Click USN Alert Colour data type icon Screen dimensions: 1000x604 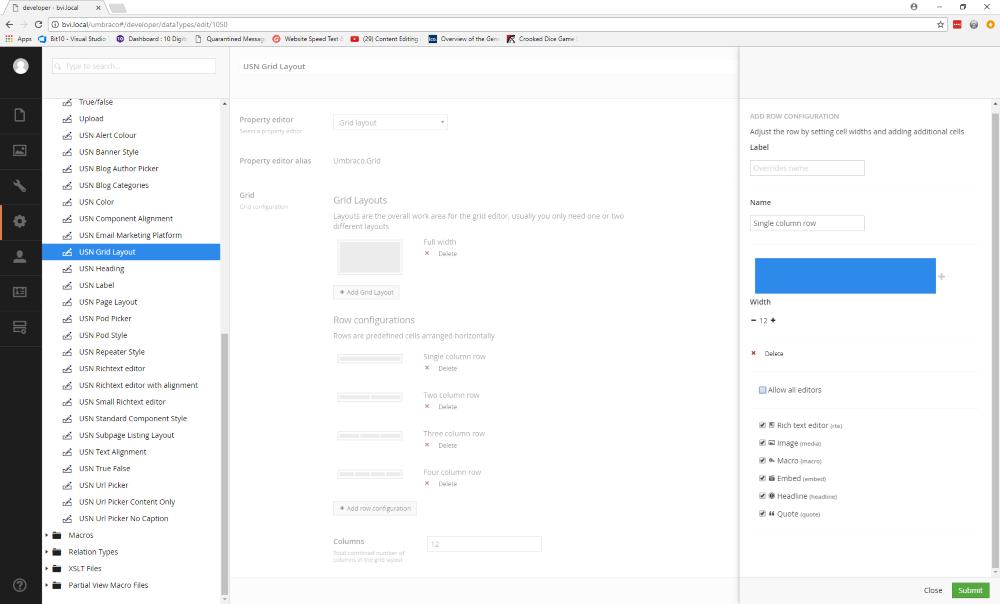coord(67,135)
